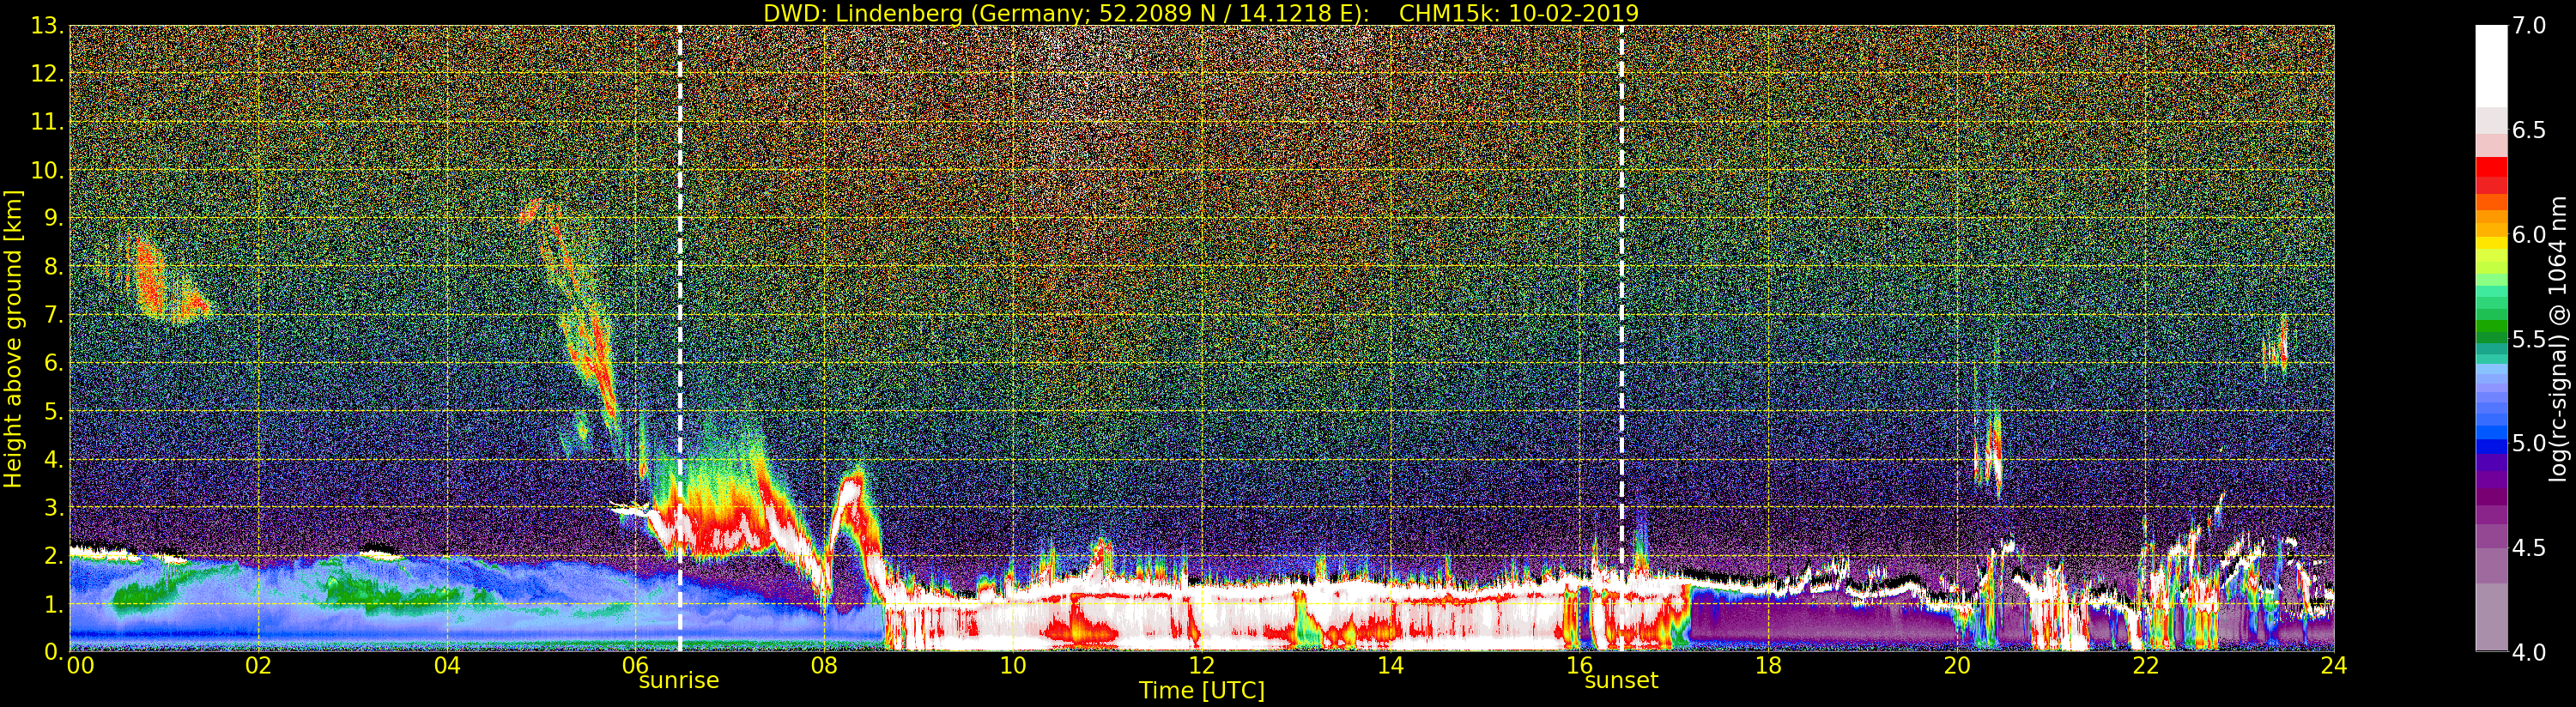Click the height axis tick '4.'

pyautogui.click(x=53, y=460)
